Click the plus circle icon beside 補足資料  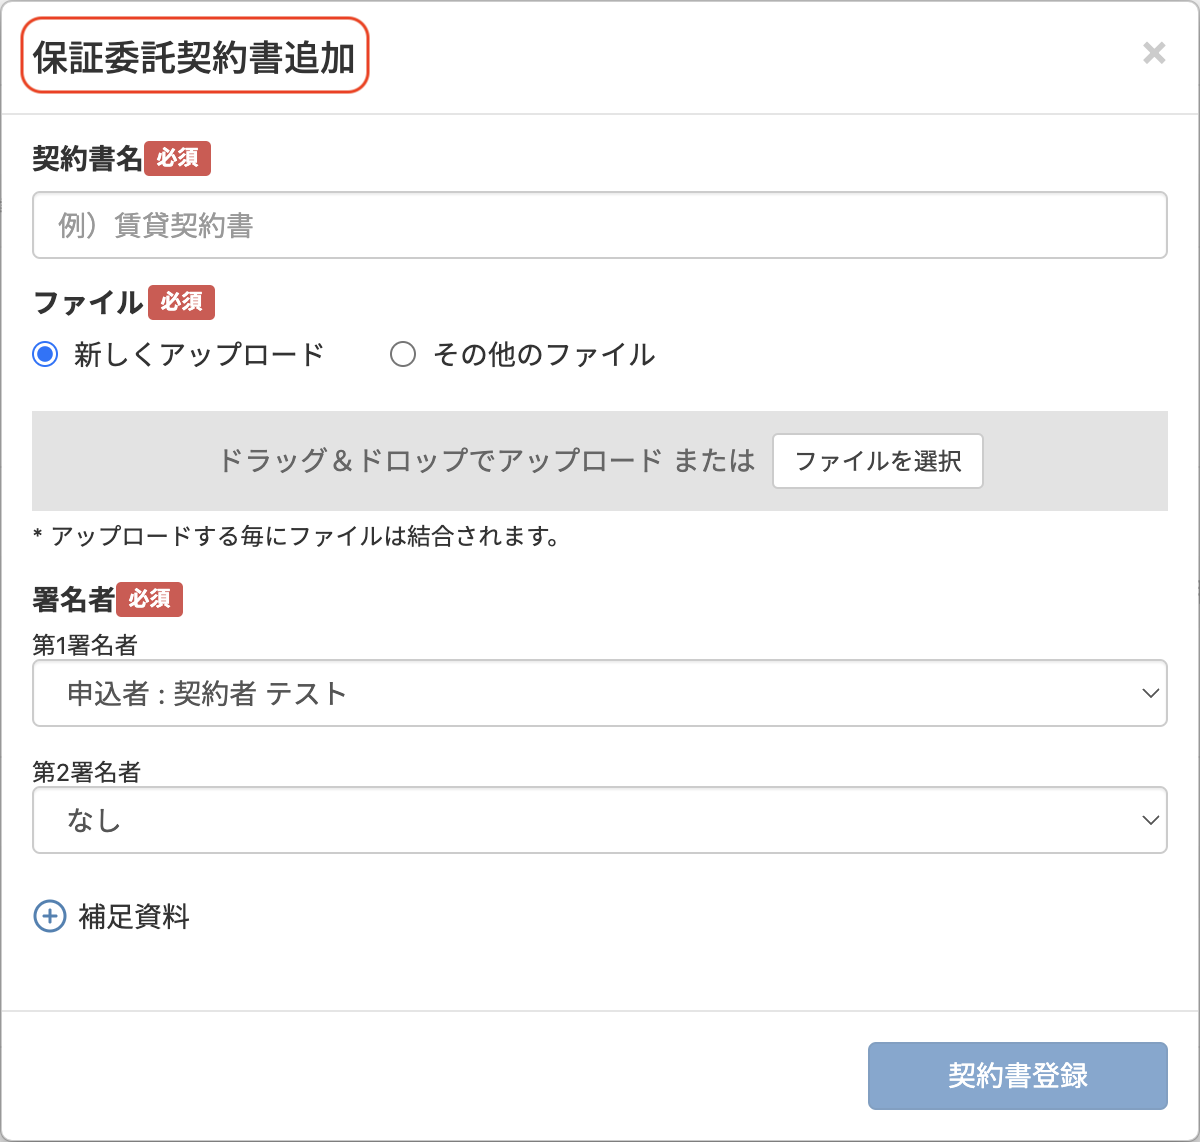(50, 916)
